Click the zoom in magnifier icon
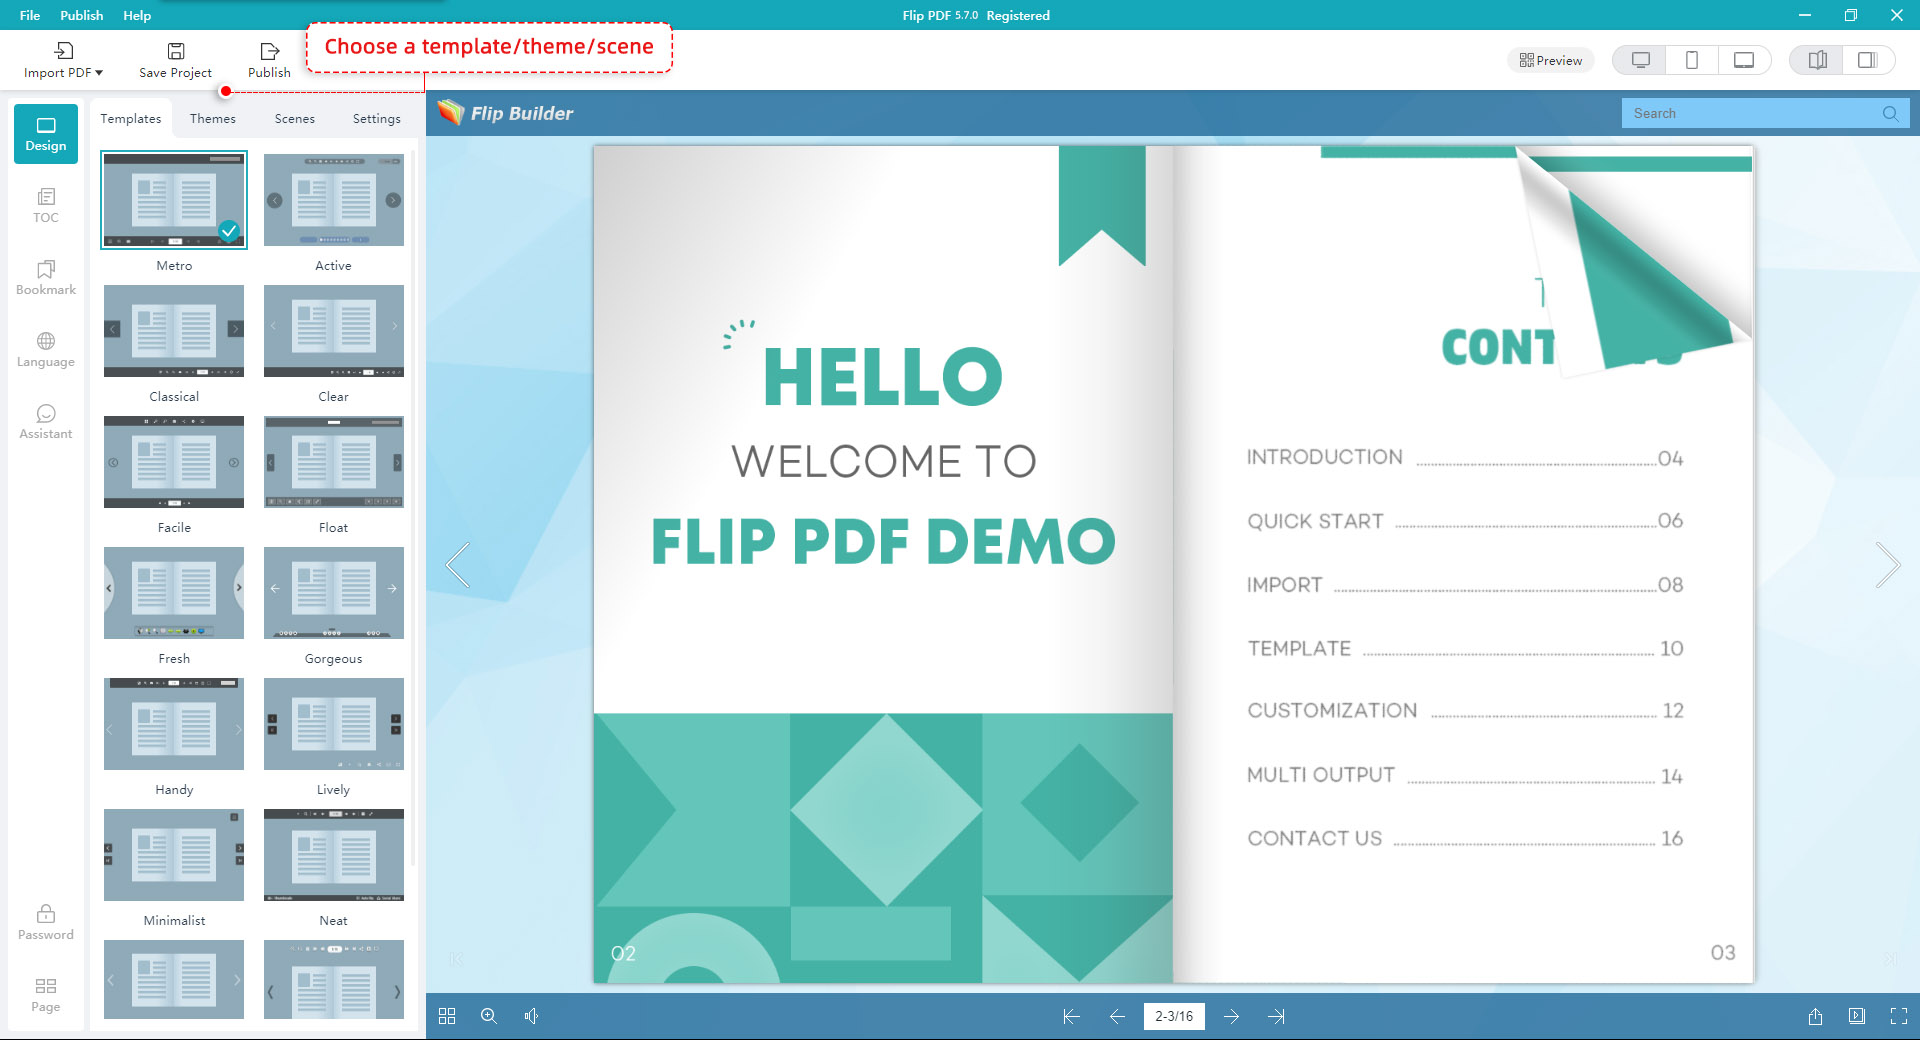The width and height of the screenshot is (1920, 1040). pos(489,1016)
